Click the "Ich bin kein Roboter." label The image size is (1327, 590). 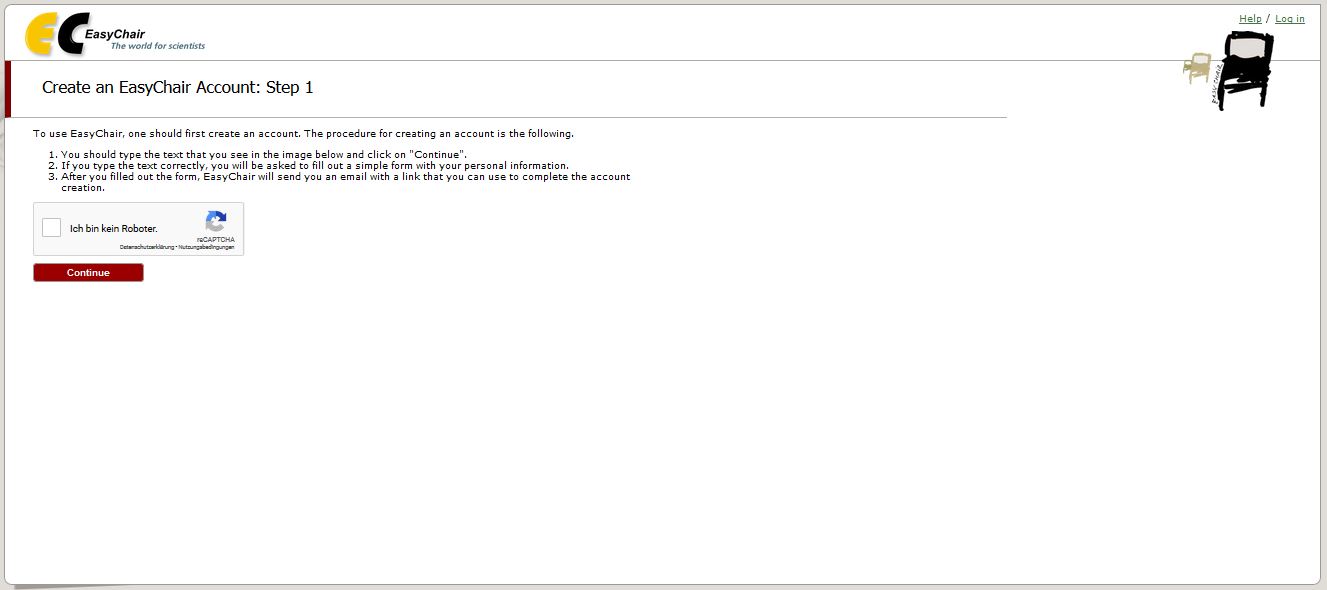[x=113, y=229]
